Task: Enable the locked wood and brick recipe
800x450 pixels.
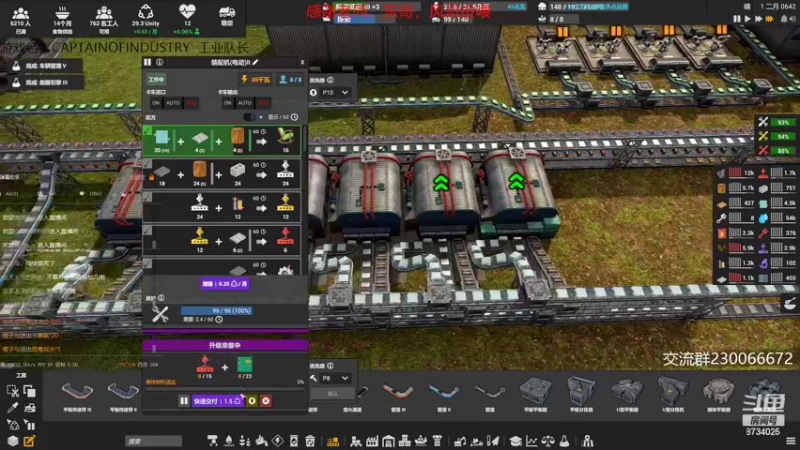Action: [147, 164]
